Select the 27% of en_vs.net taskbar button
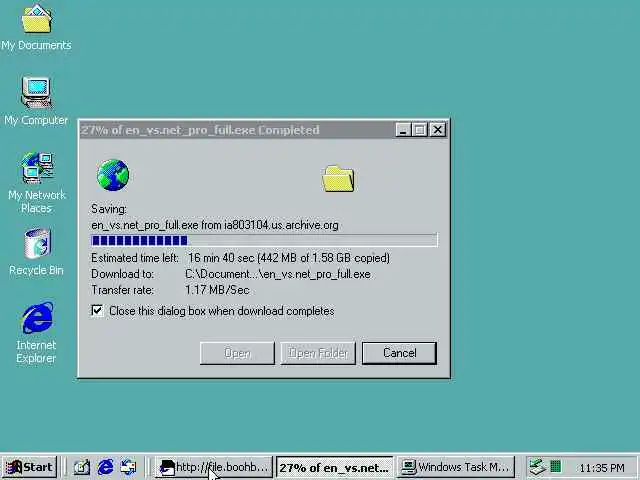 click(335, 467)
